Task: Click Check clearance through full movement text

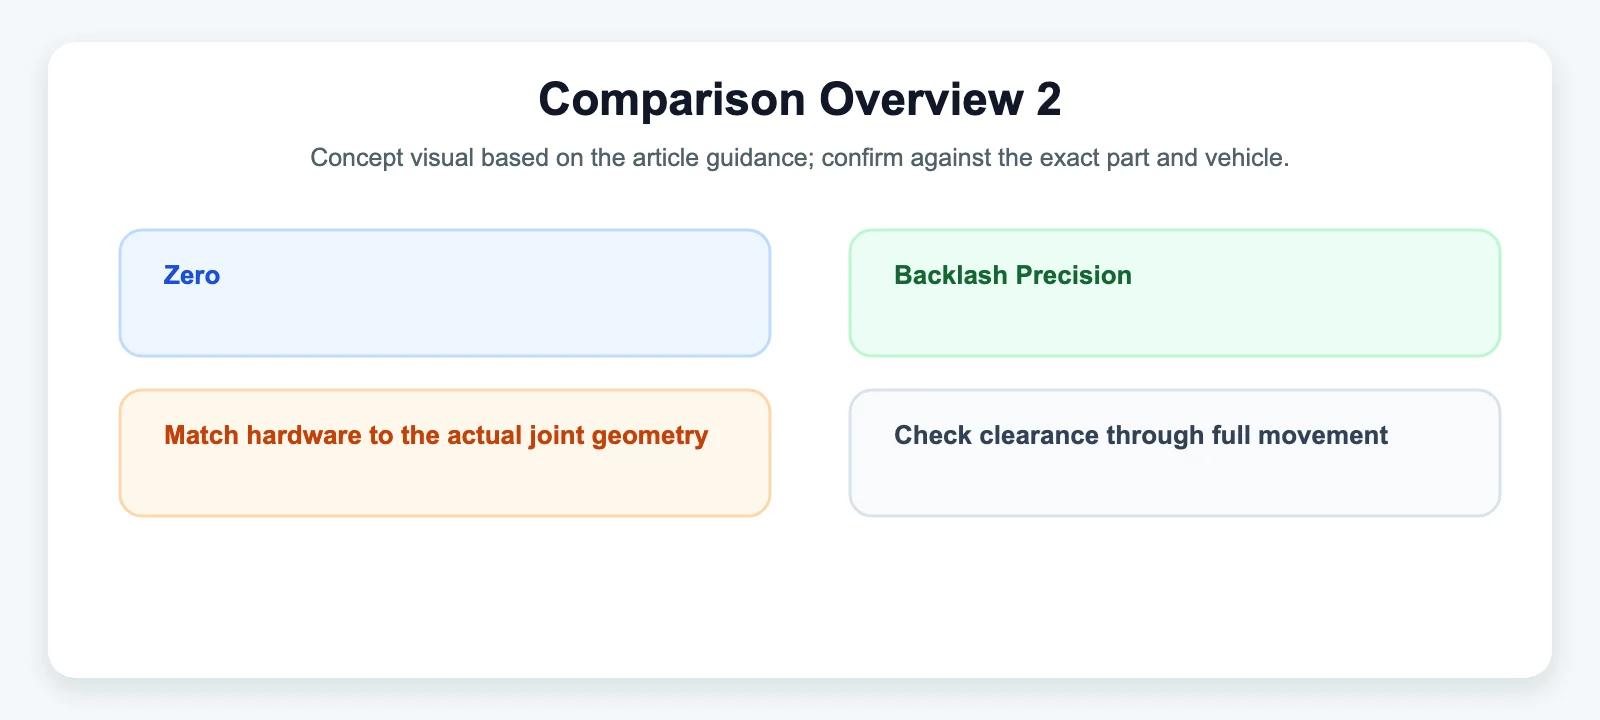Action: pos(1141,436)
